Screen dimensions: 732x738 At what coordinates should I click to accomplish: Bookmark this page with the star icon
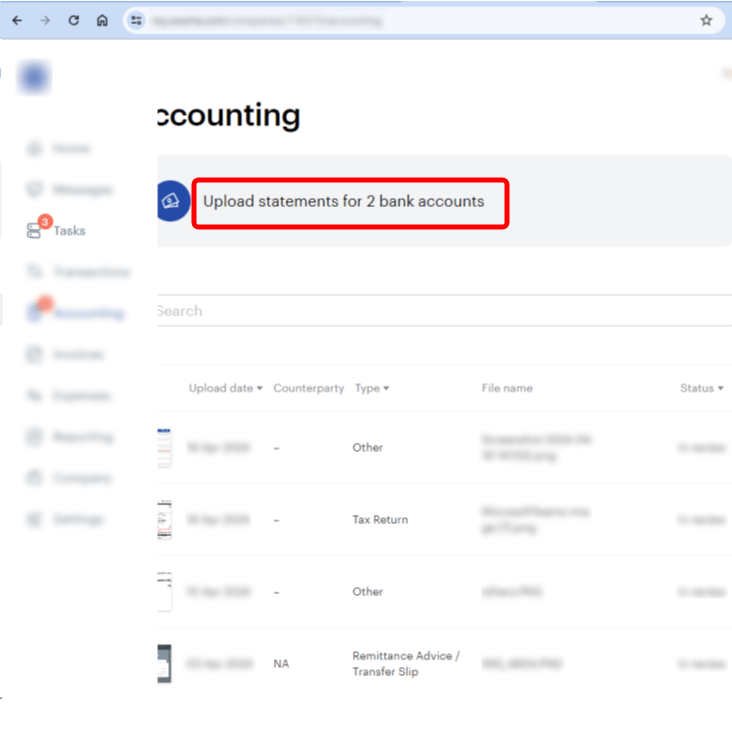[706, 21]
